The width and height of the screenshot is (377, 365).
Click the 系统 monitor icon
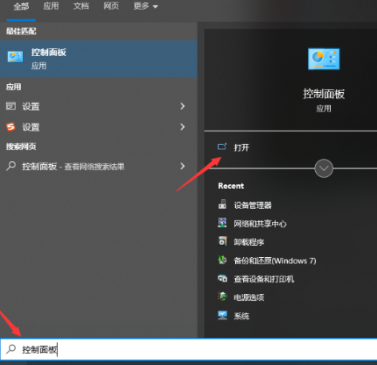(222, 315)
